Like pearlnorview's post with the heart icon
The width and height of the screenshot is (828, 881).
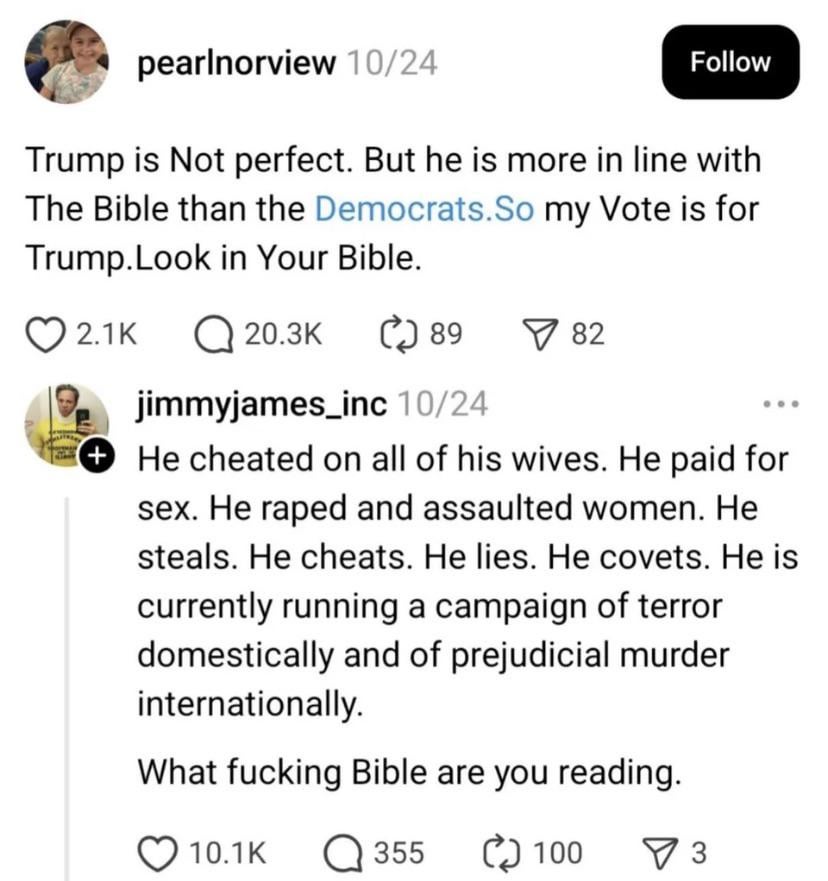43,332
